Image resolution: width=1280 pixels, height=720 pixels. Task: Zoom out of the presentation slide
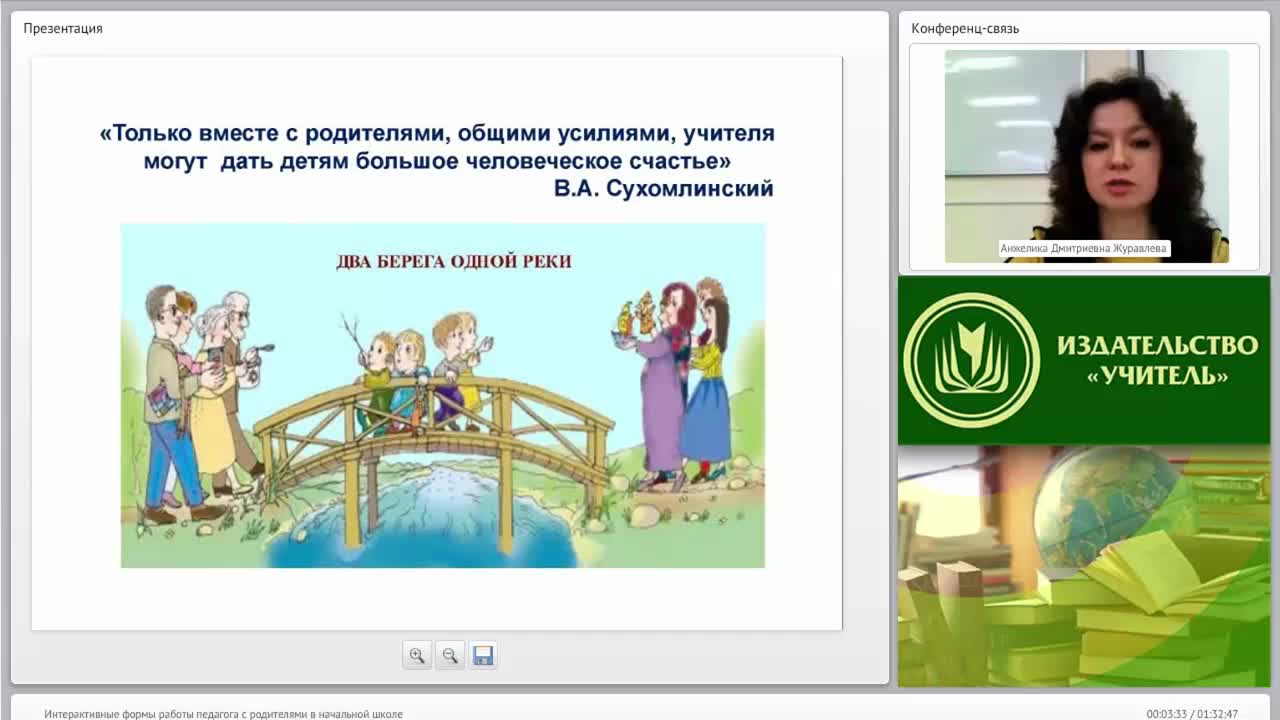tap(450, 655)
